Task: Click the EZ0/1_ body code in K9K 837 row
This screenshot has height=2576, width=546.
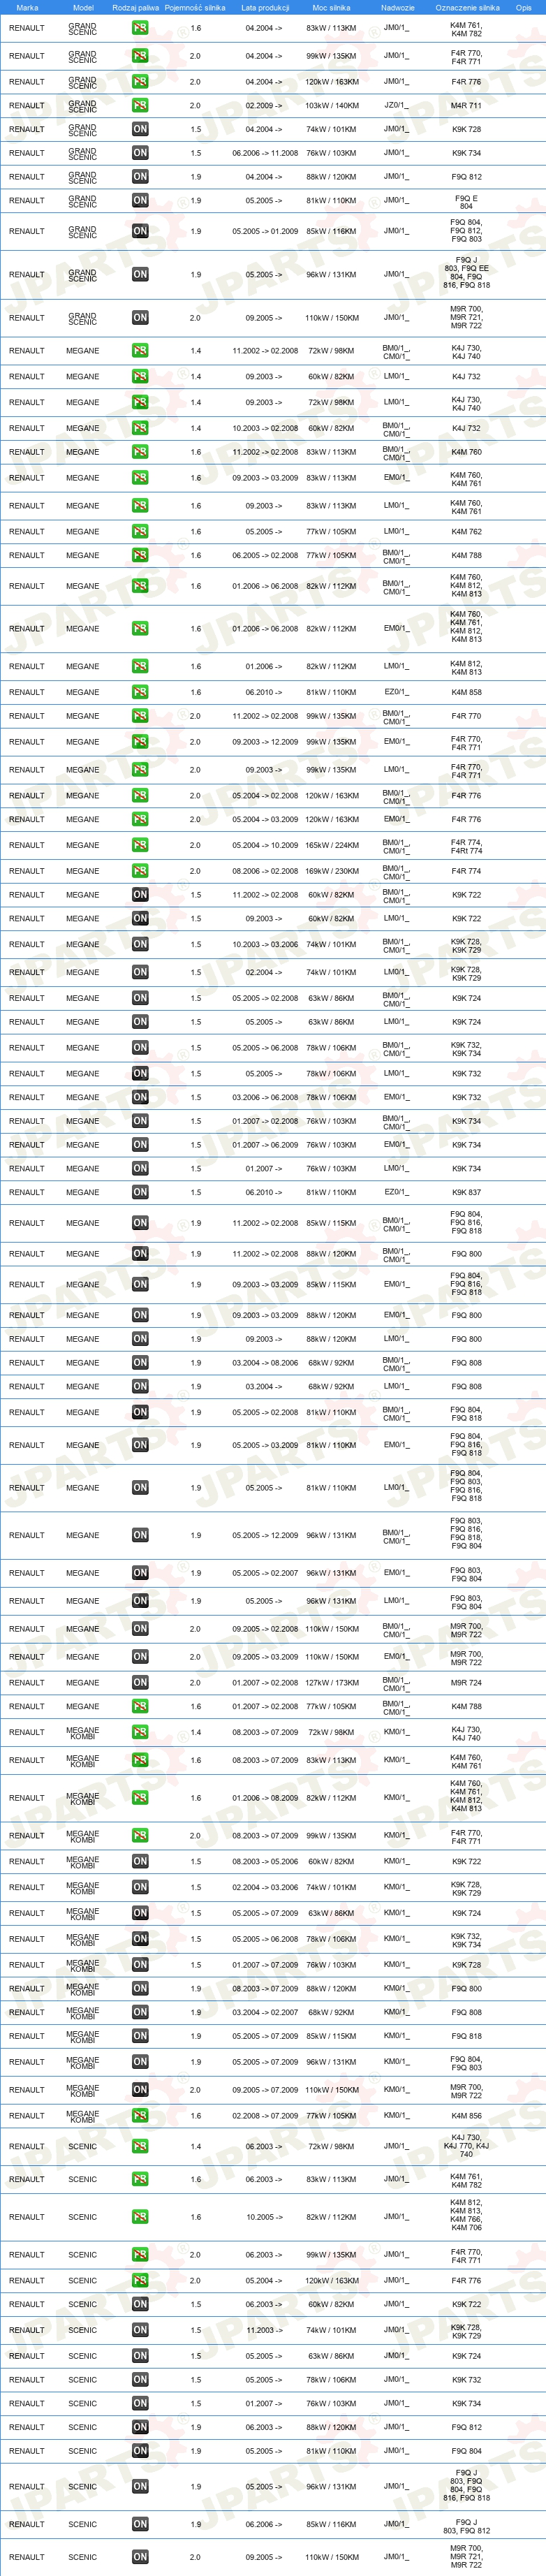Action: [x=396, y=1192]
